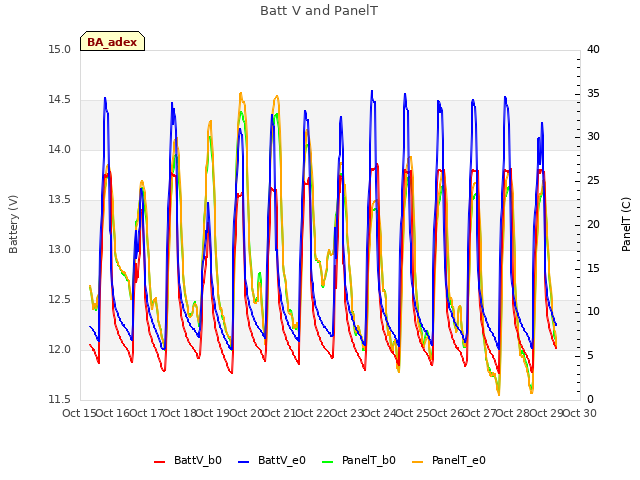Image resolution: width=640 pixels, height=480 pixels.
Task: Click the Oct 23 date tick label
Action: 347,414
